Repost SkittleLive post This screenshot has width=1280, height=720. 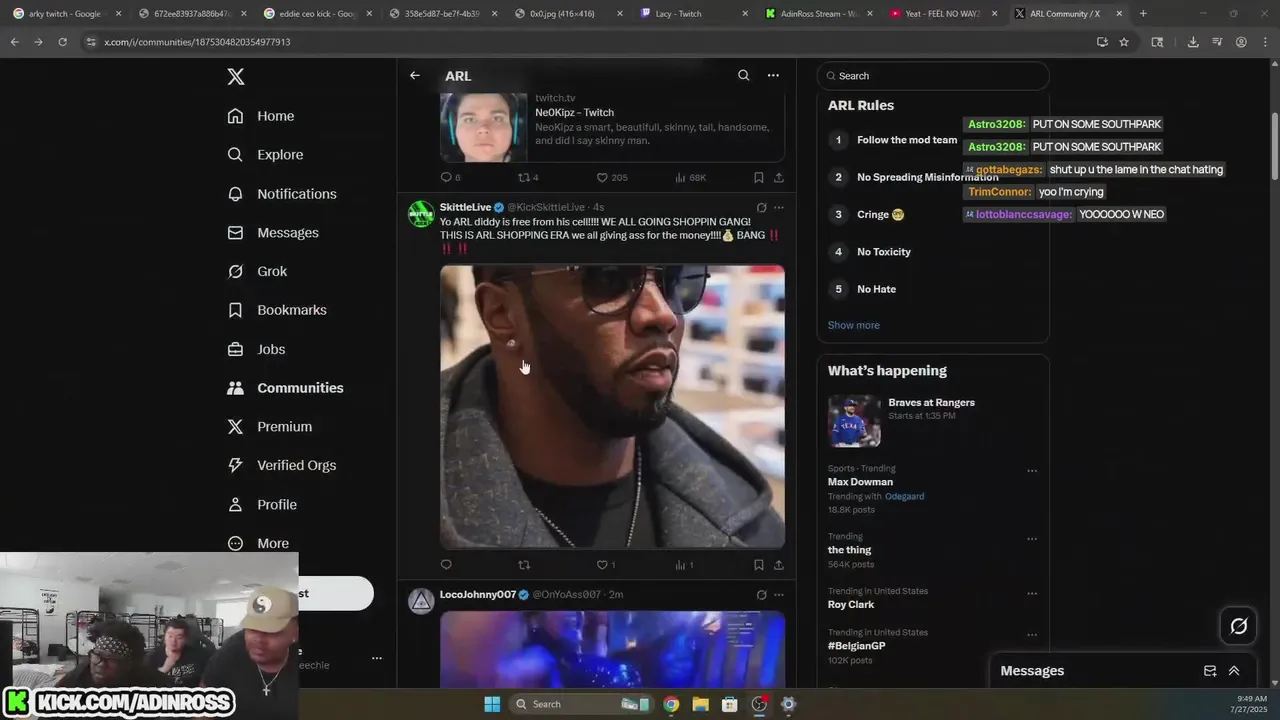[x=524, y=565]
